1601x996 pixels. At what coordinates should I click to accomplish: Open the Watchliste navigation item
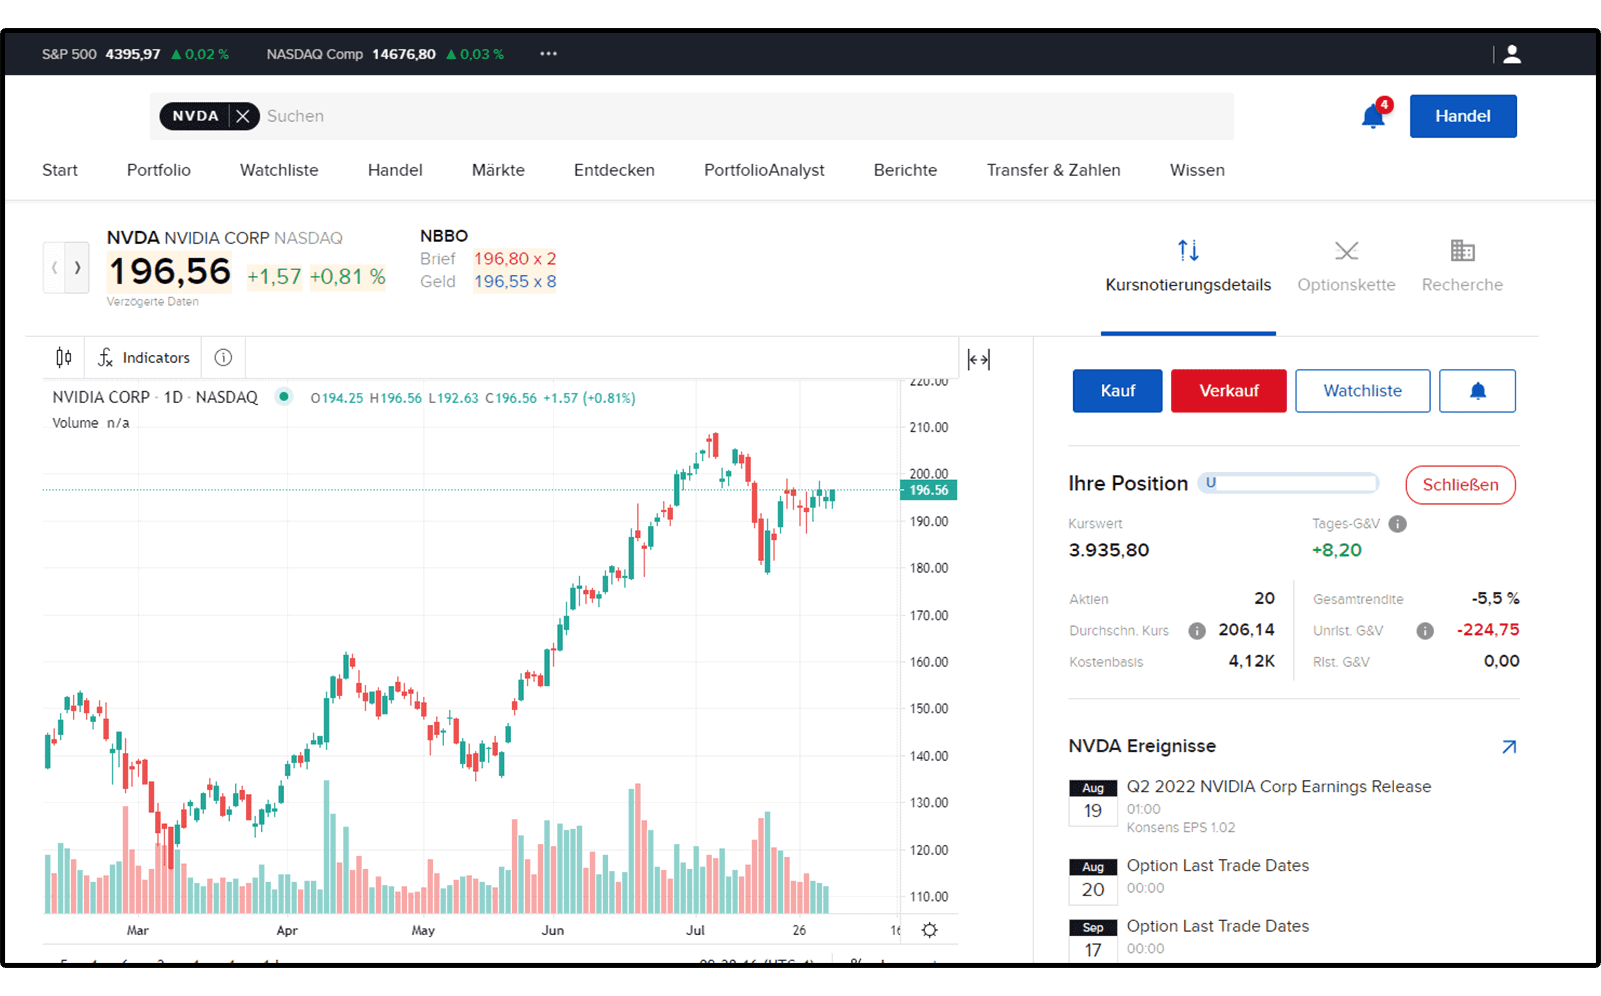click(279, 170)
